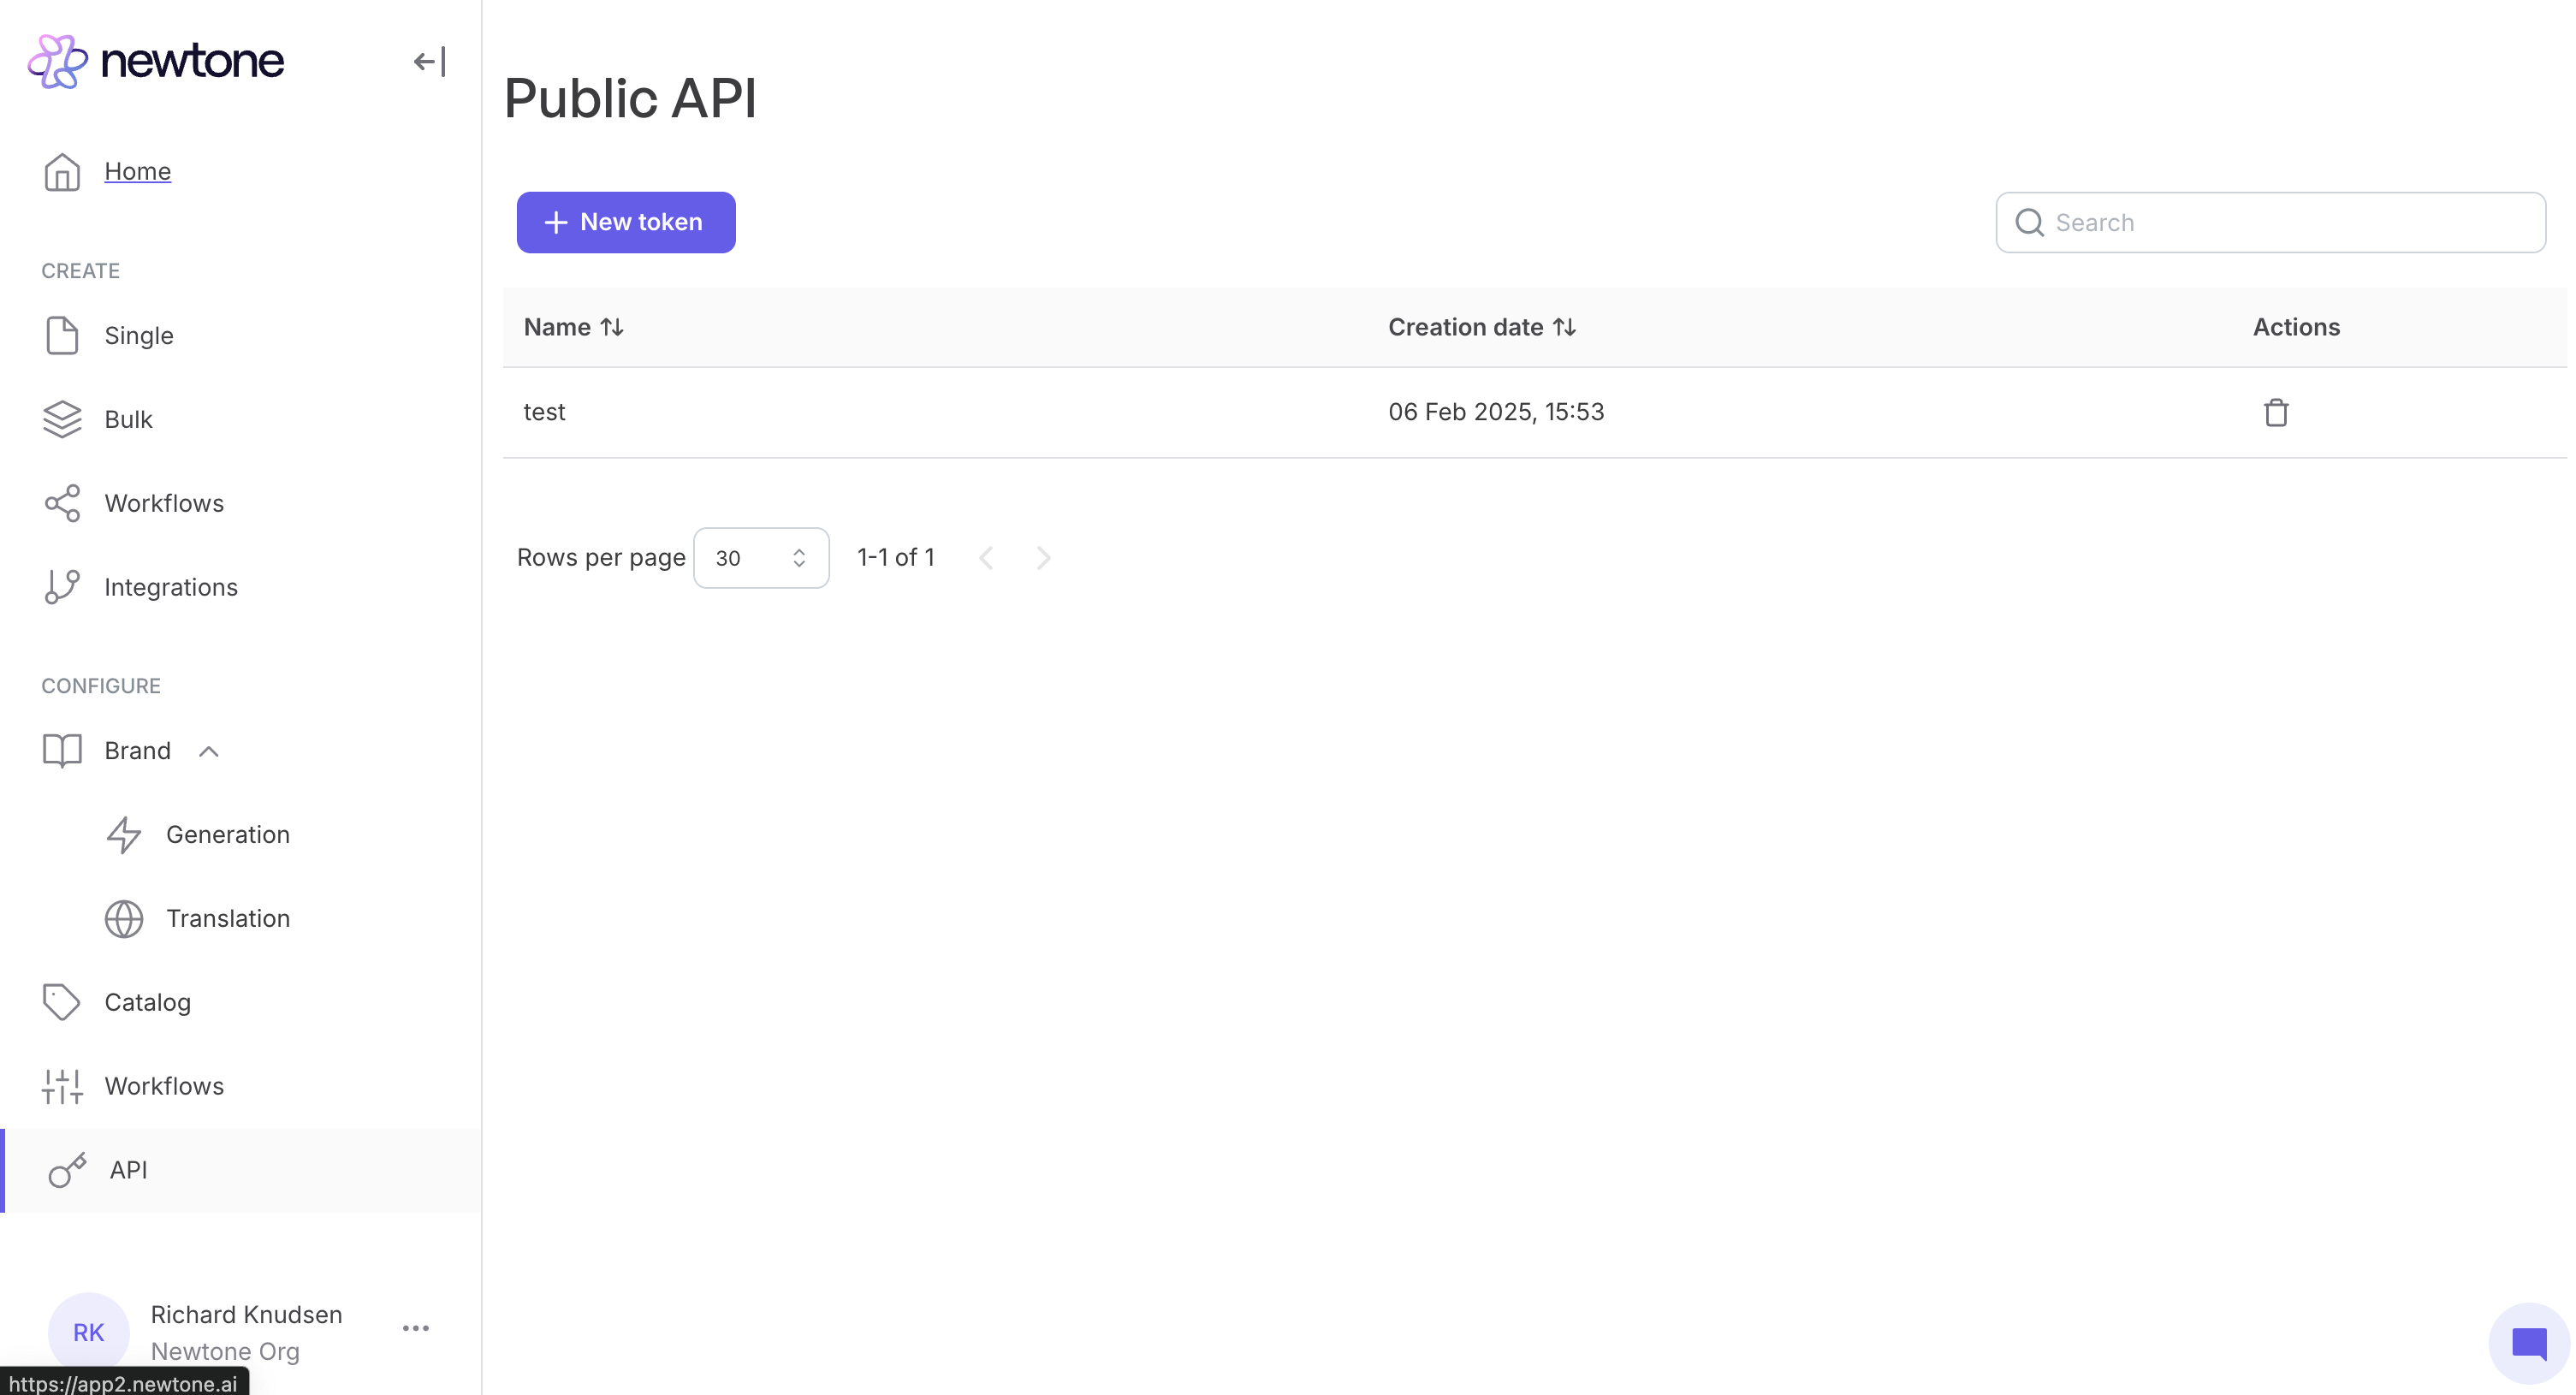Open the rows per page dropdown
This screenshot has width=2576, height=1395.
point(760,558)
